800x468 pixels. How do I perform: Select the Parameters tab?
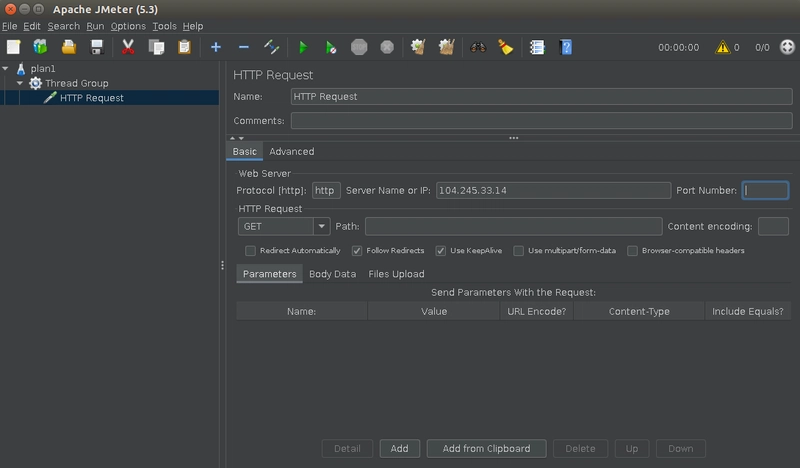[x=269, y=274]
